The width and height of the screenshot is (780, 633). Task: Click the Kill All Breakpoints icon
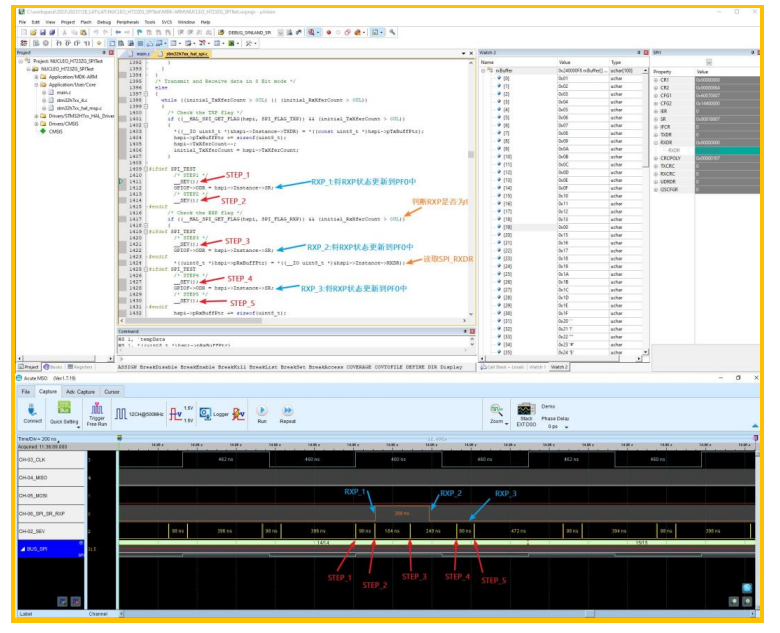(357, 32)
